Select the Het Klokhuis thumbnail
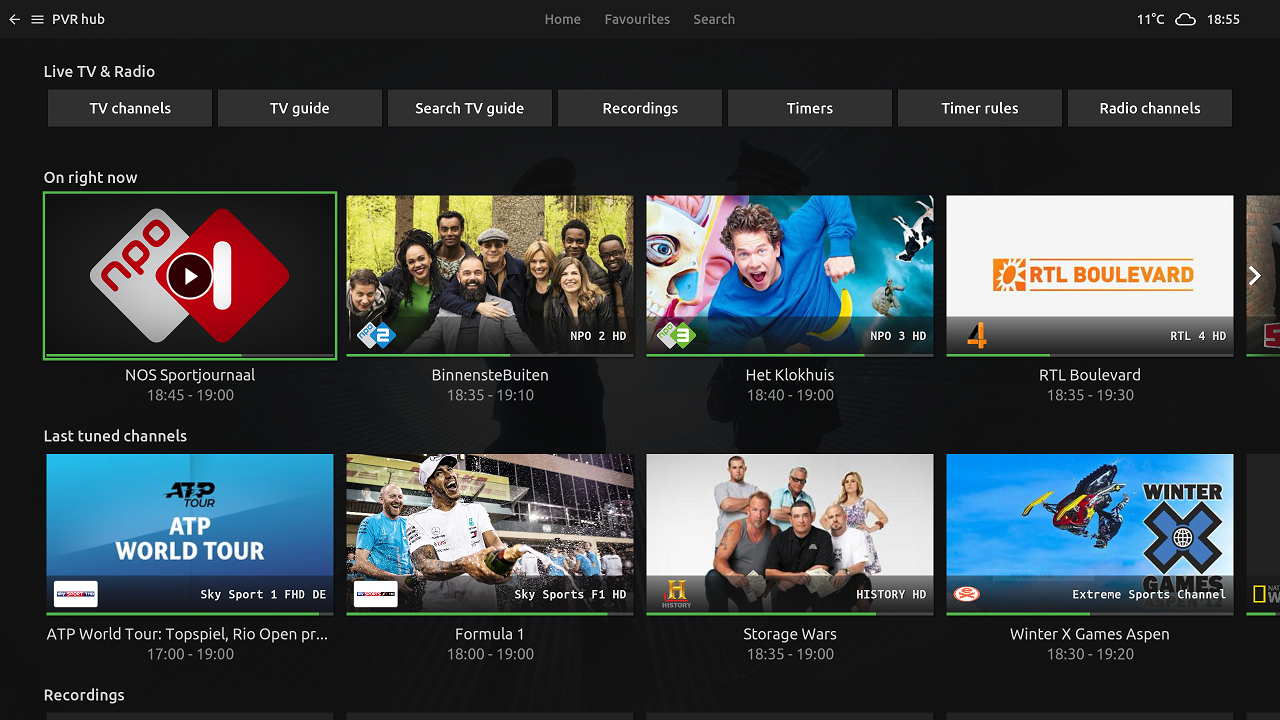1280x720 pixels. point(790,276)
